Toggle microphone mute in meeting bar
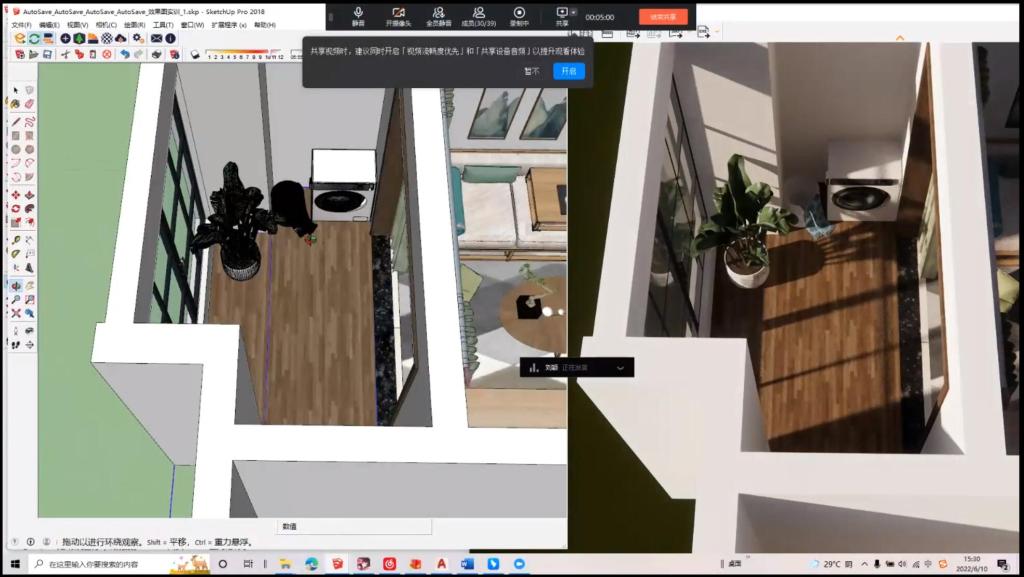The image size is (1024, 577). tap(358, 16)
